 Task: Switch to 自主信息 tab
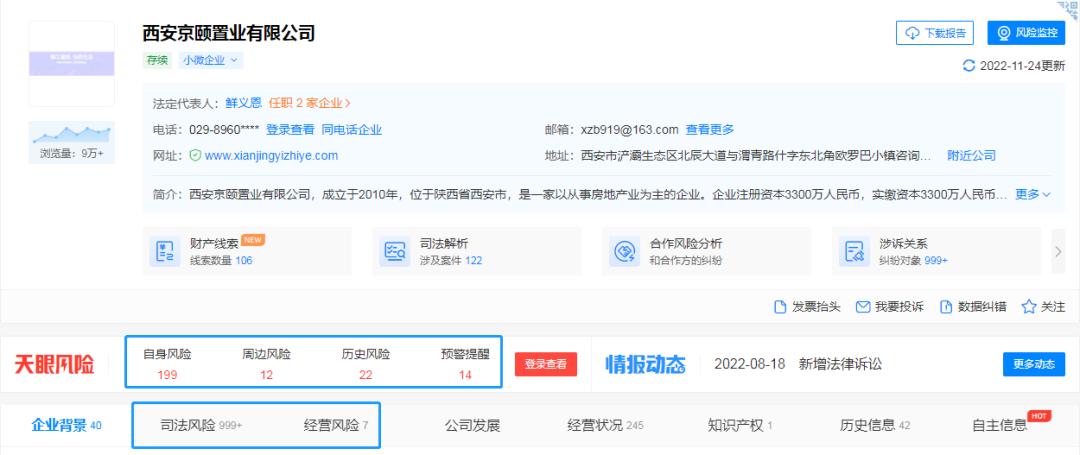pyautogui.click(x=999, y=425)
